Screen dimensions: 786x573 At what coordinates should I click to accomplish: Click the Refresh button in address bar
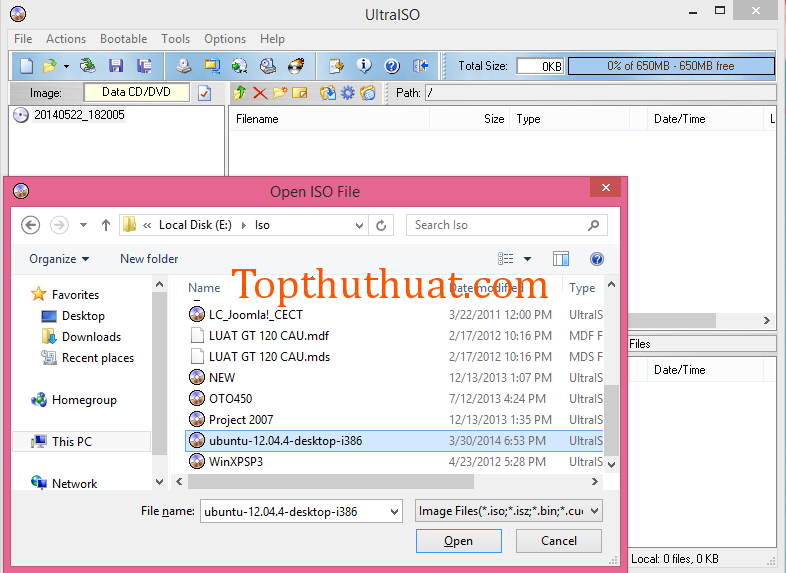381,226
